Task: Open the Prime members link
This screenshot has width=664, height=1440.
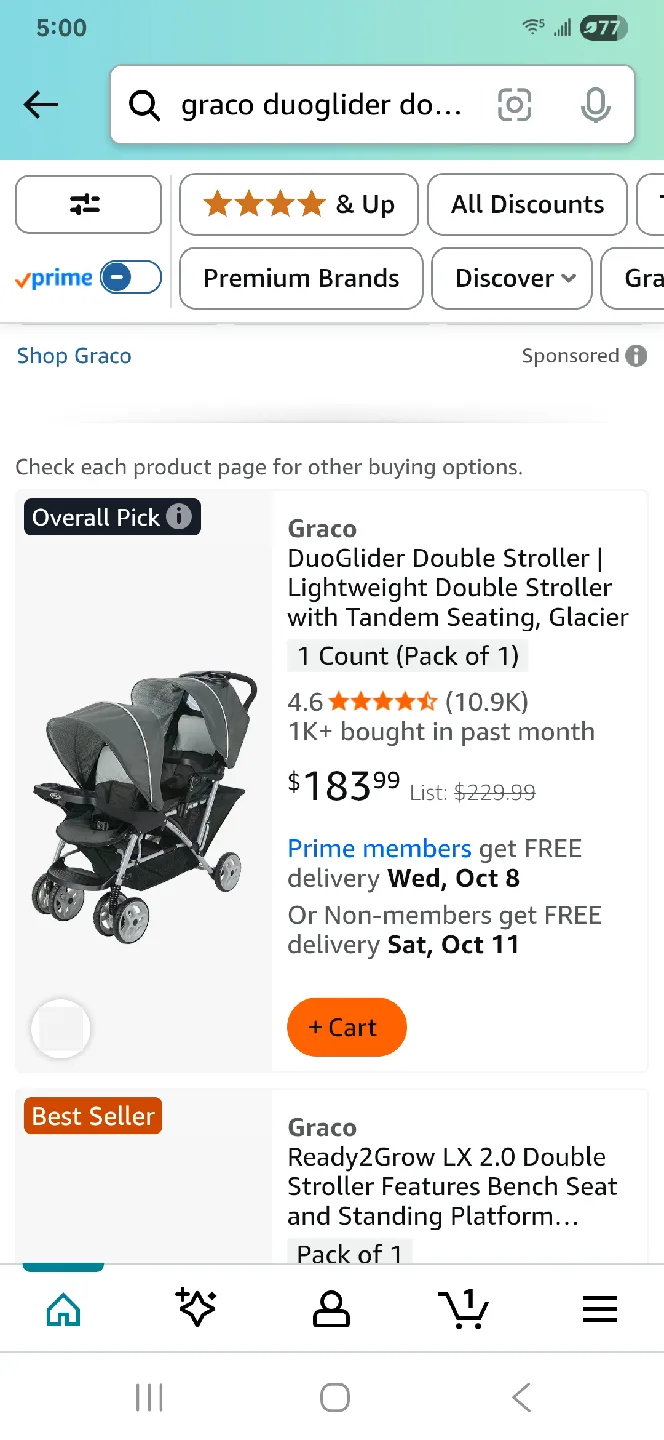Action: (x=379, y=848)
